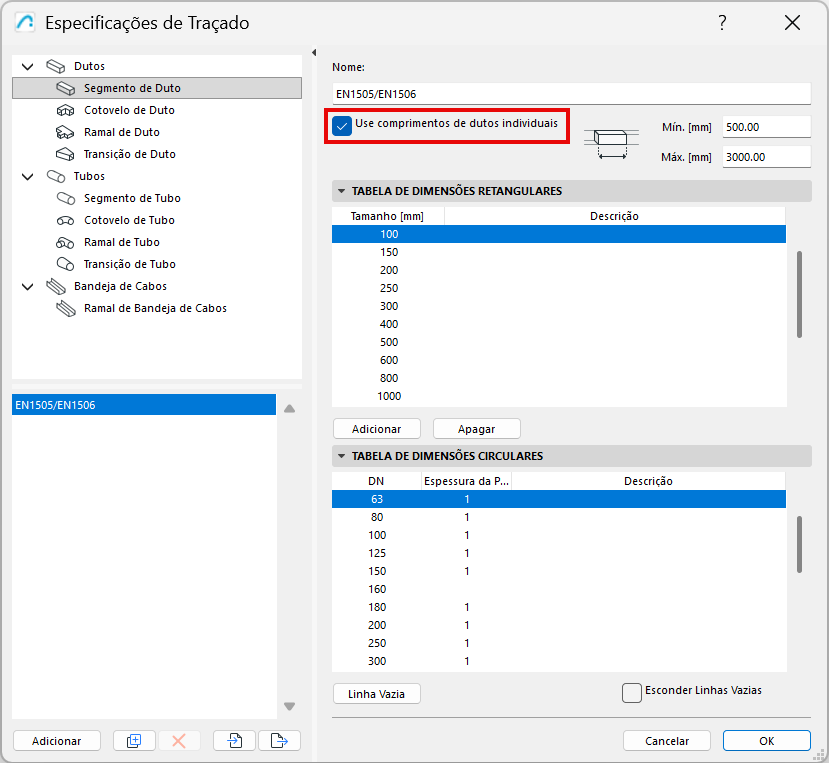
Task: Select DN 80 row
Action: click(x=559, y=517)
